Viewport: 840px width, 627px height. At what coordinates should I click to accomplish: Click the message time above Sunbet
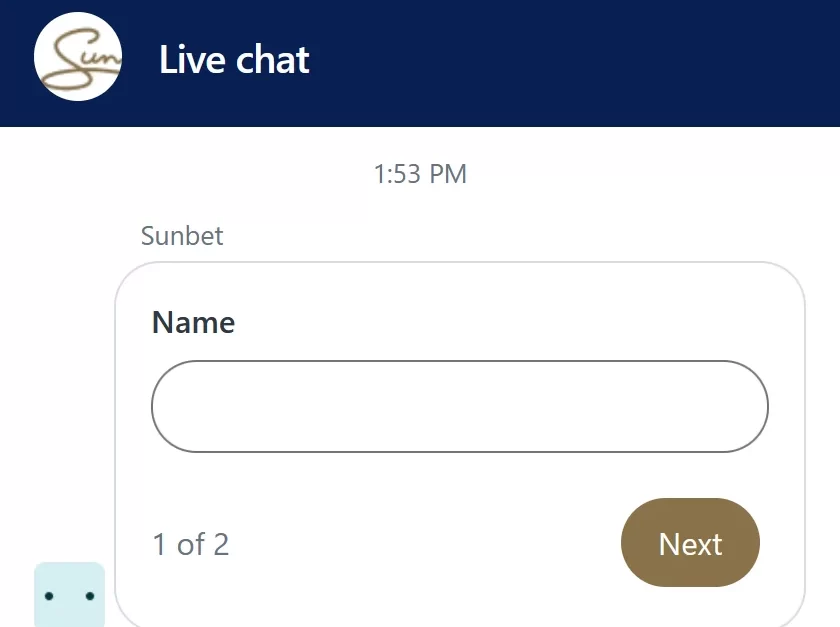pos(420,174)
